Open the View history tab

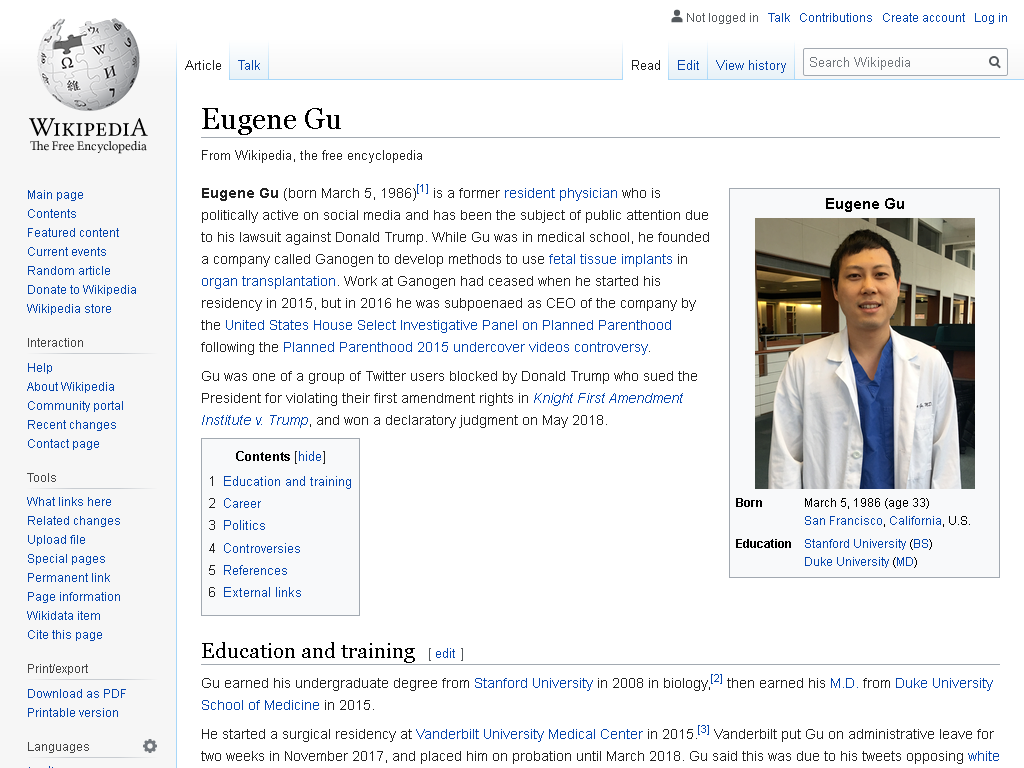point(751,65)
